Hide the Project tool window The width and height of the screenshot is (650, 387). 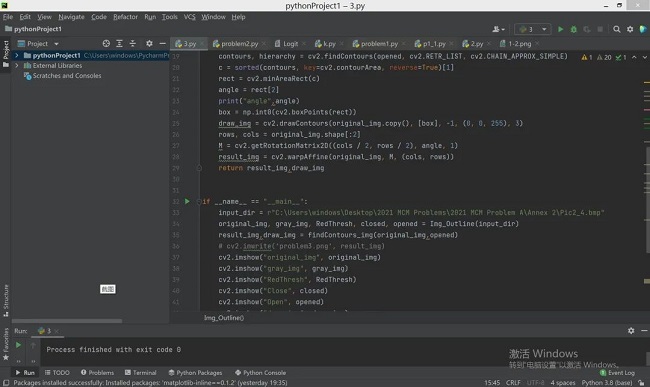coord(162,44)
